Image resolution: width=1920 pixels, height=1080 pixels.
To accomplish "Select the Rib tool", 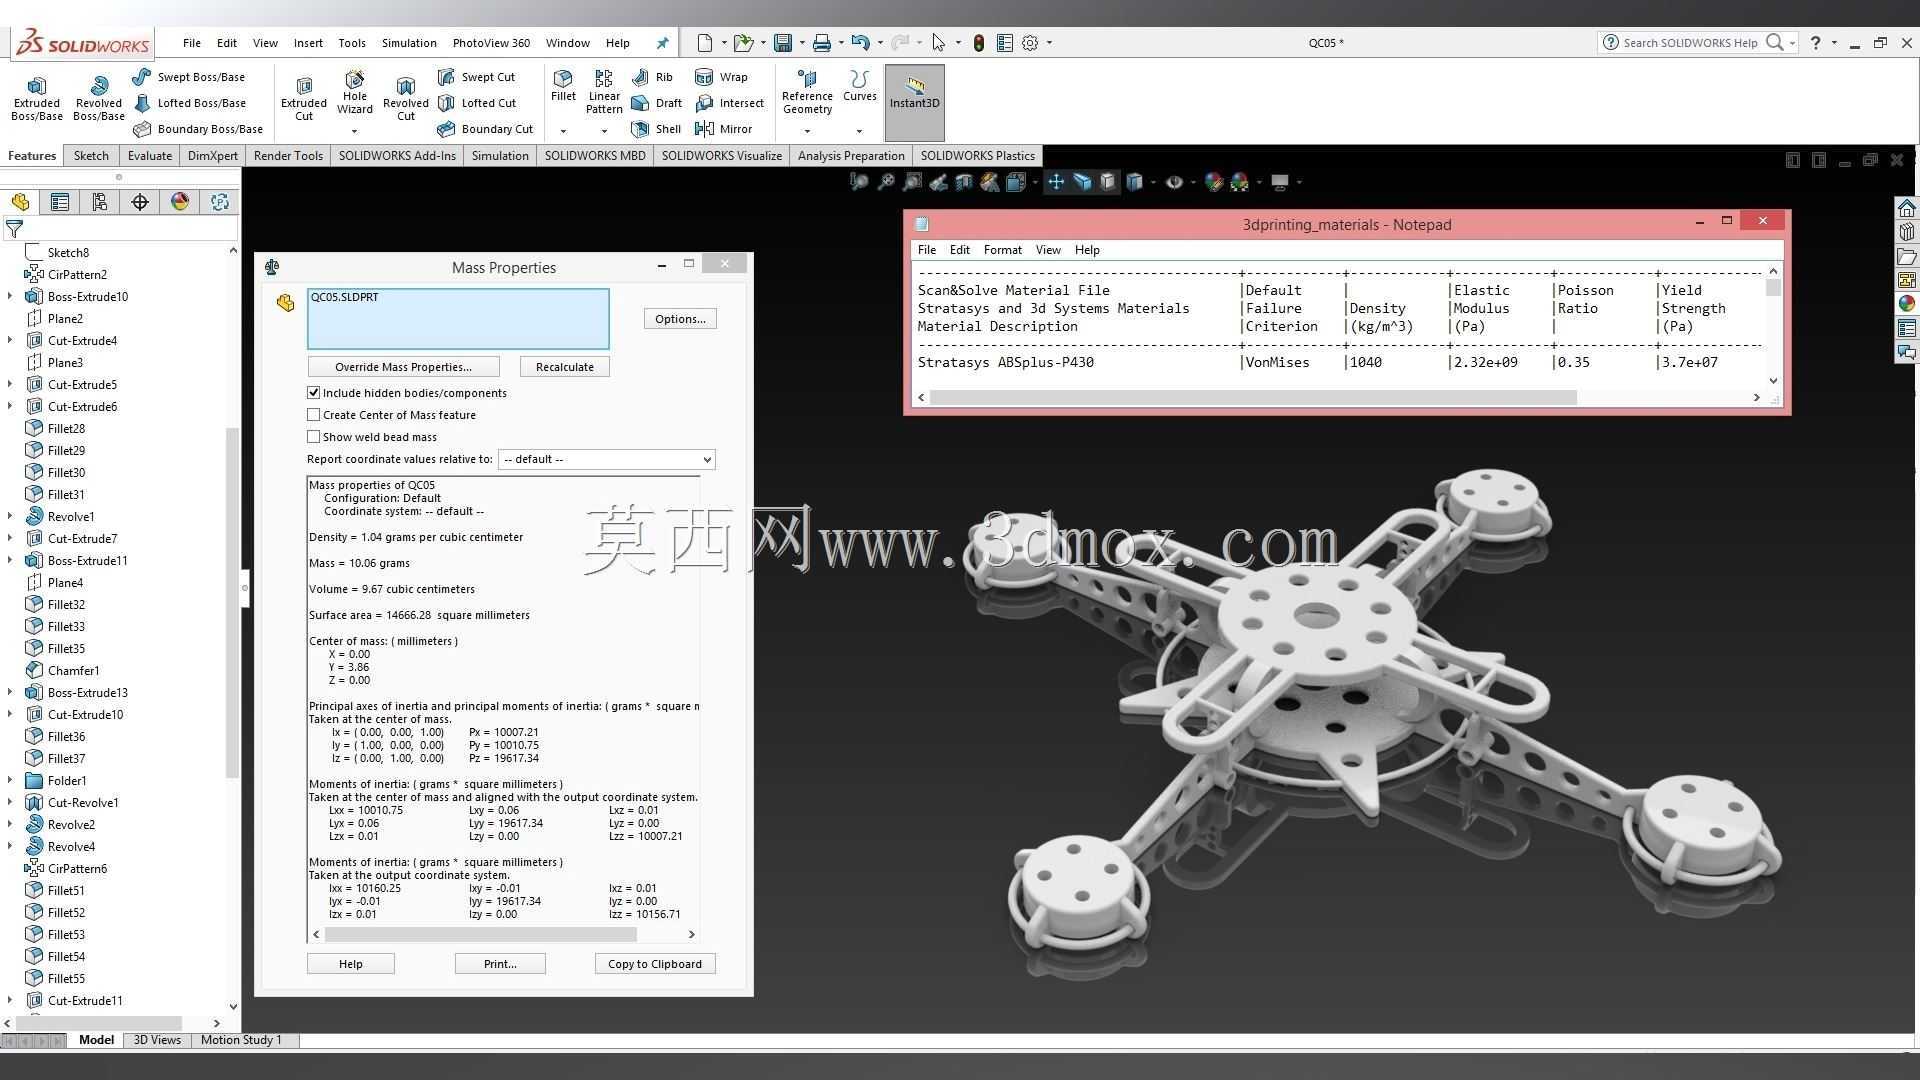I will [652, 77].
